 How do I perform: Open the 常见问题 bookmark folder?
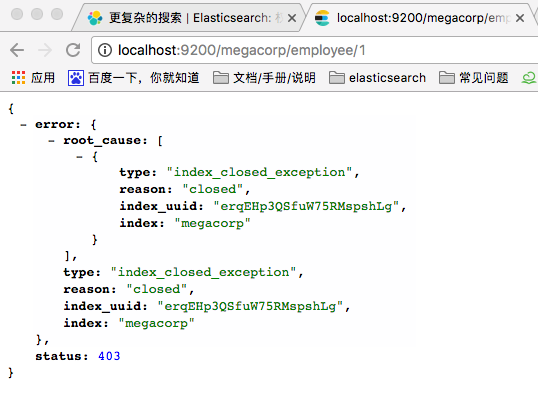(473, 78)
